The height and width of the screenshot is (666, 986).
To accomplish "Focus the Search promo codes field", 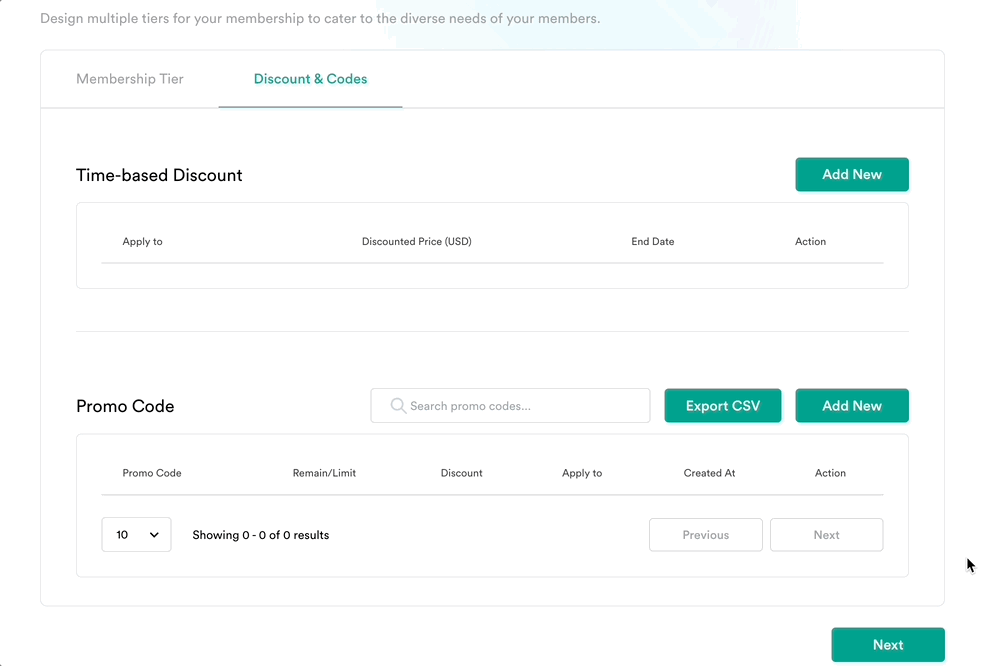I will tap(510, 406).
